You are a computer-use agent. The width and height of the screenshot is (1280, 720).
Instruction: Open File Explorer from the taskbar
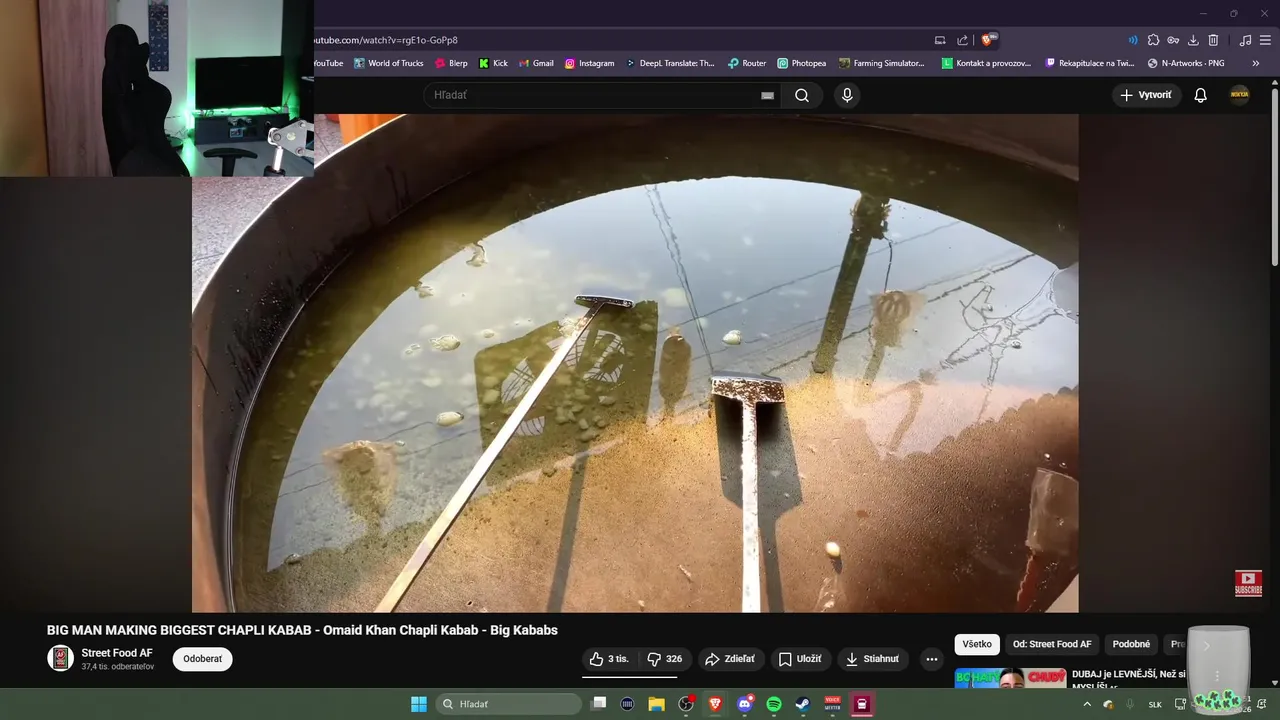656,704
